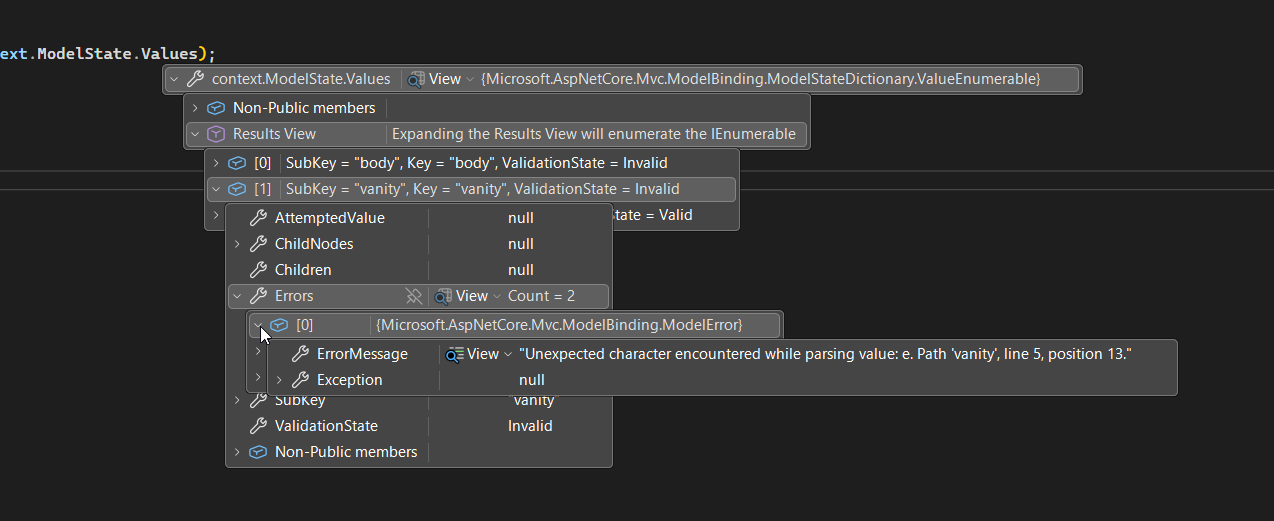Click the wrench icon next to ValidationState
1274x521 pixels.
pyautogui.click(x=257, y=426)
